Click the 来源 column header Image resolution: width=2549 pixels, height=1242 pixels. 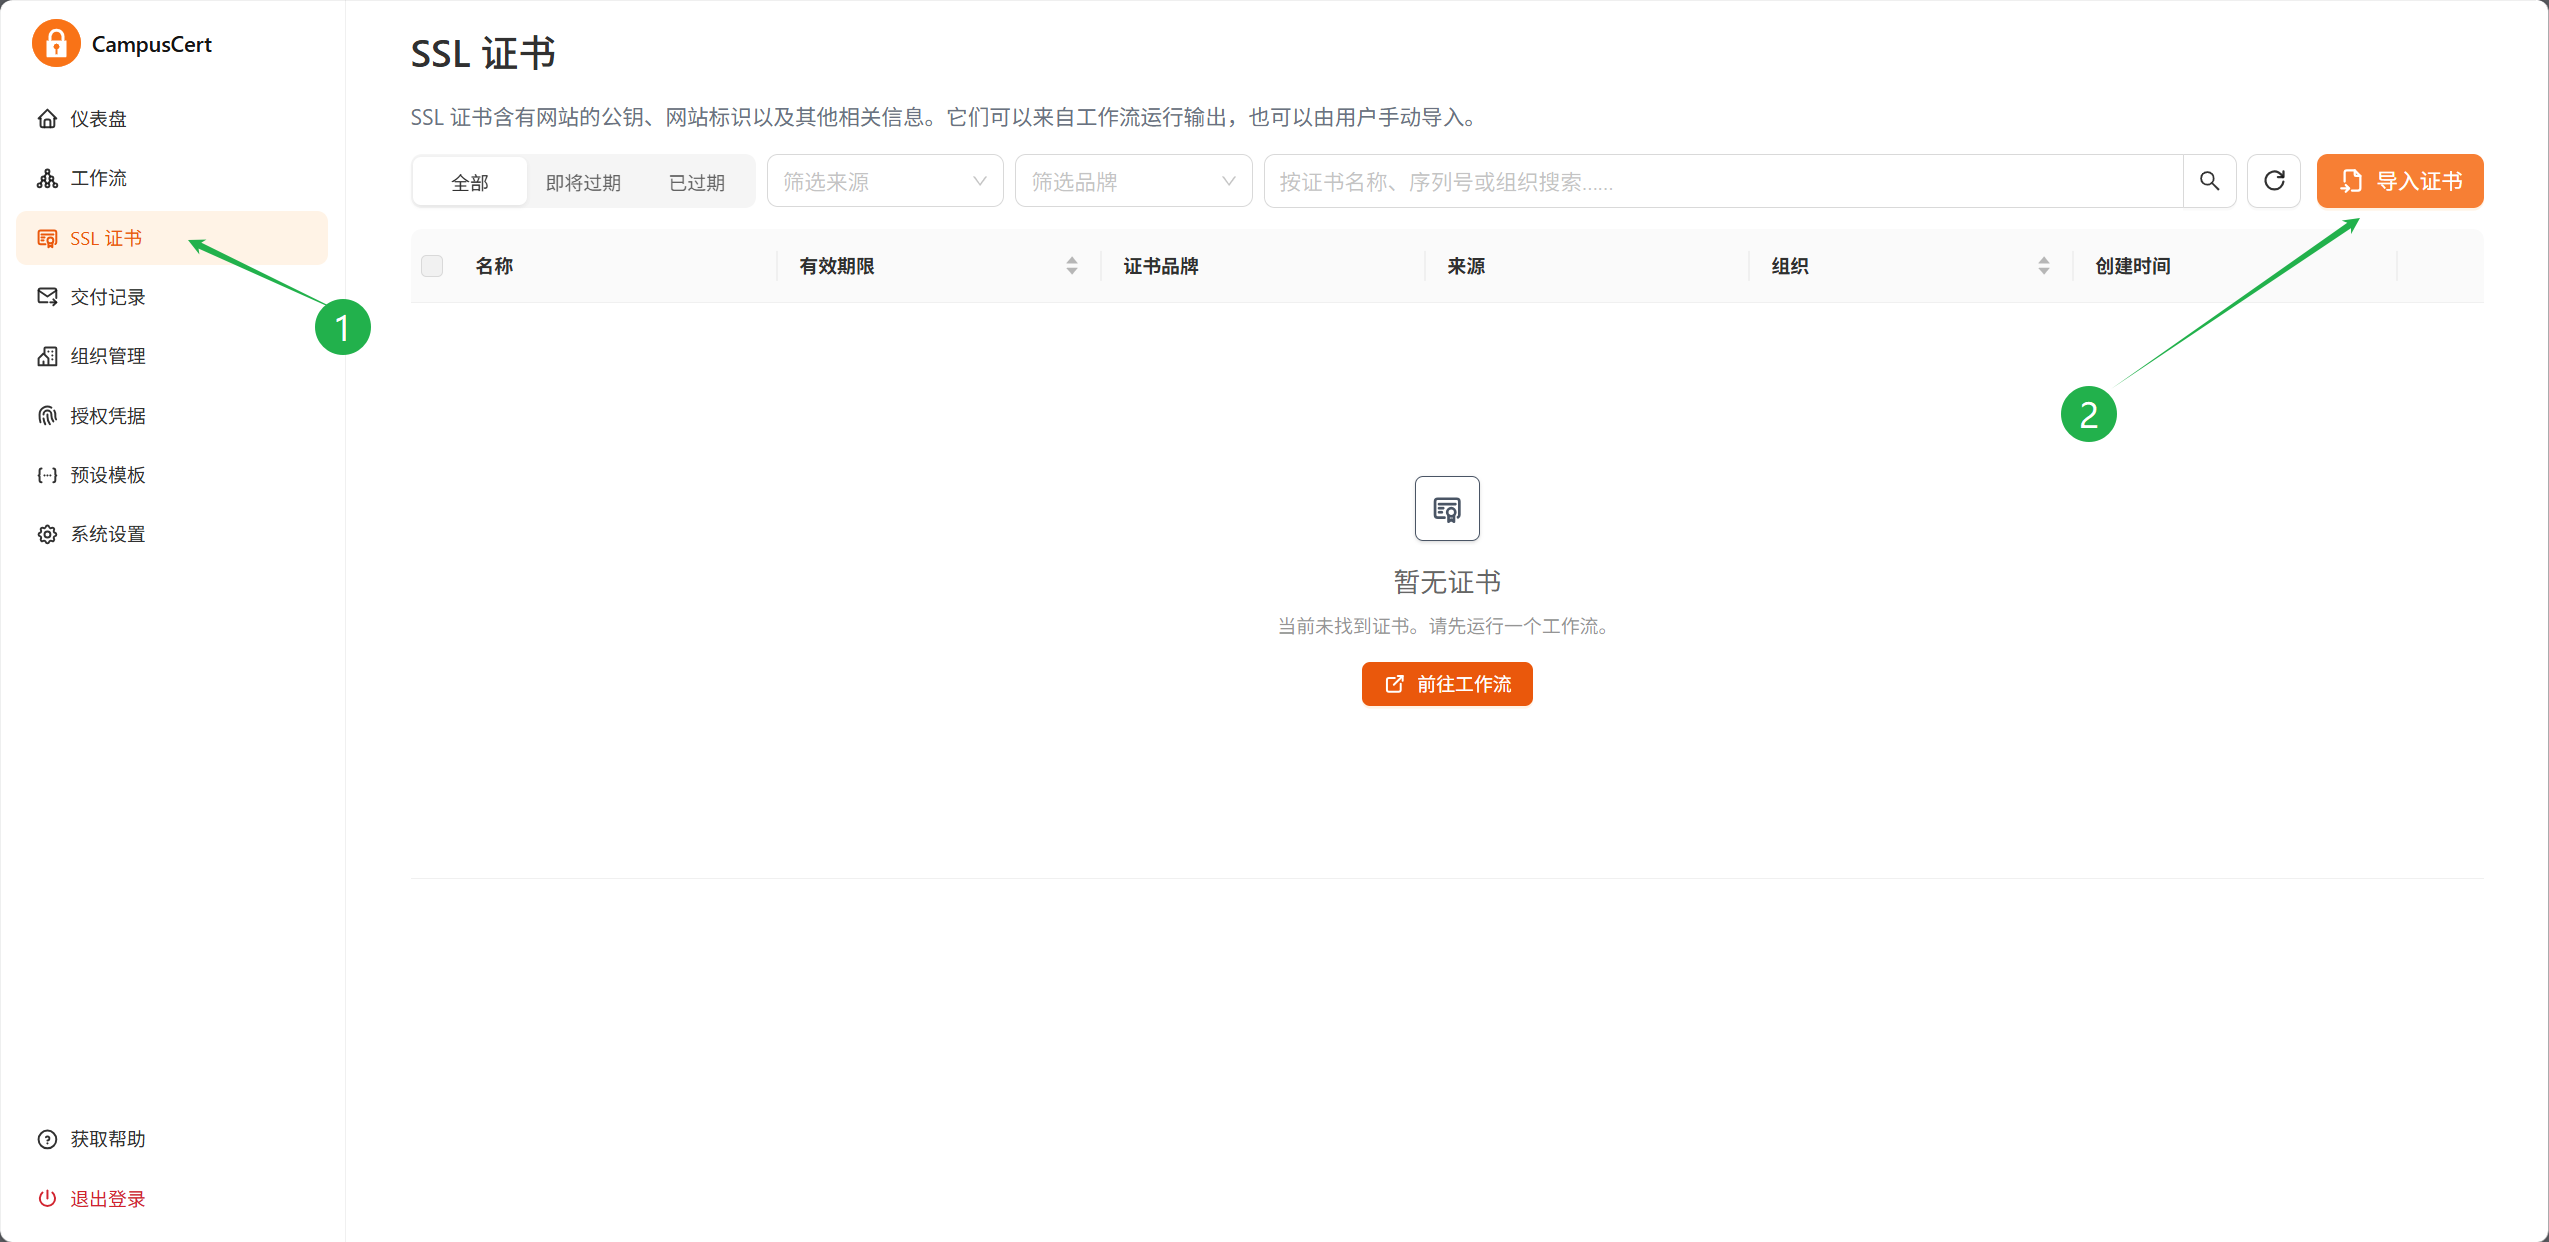1466,266
